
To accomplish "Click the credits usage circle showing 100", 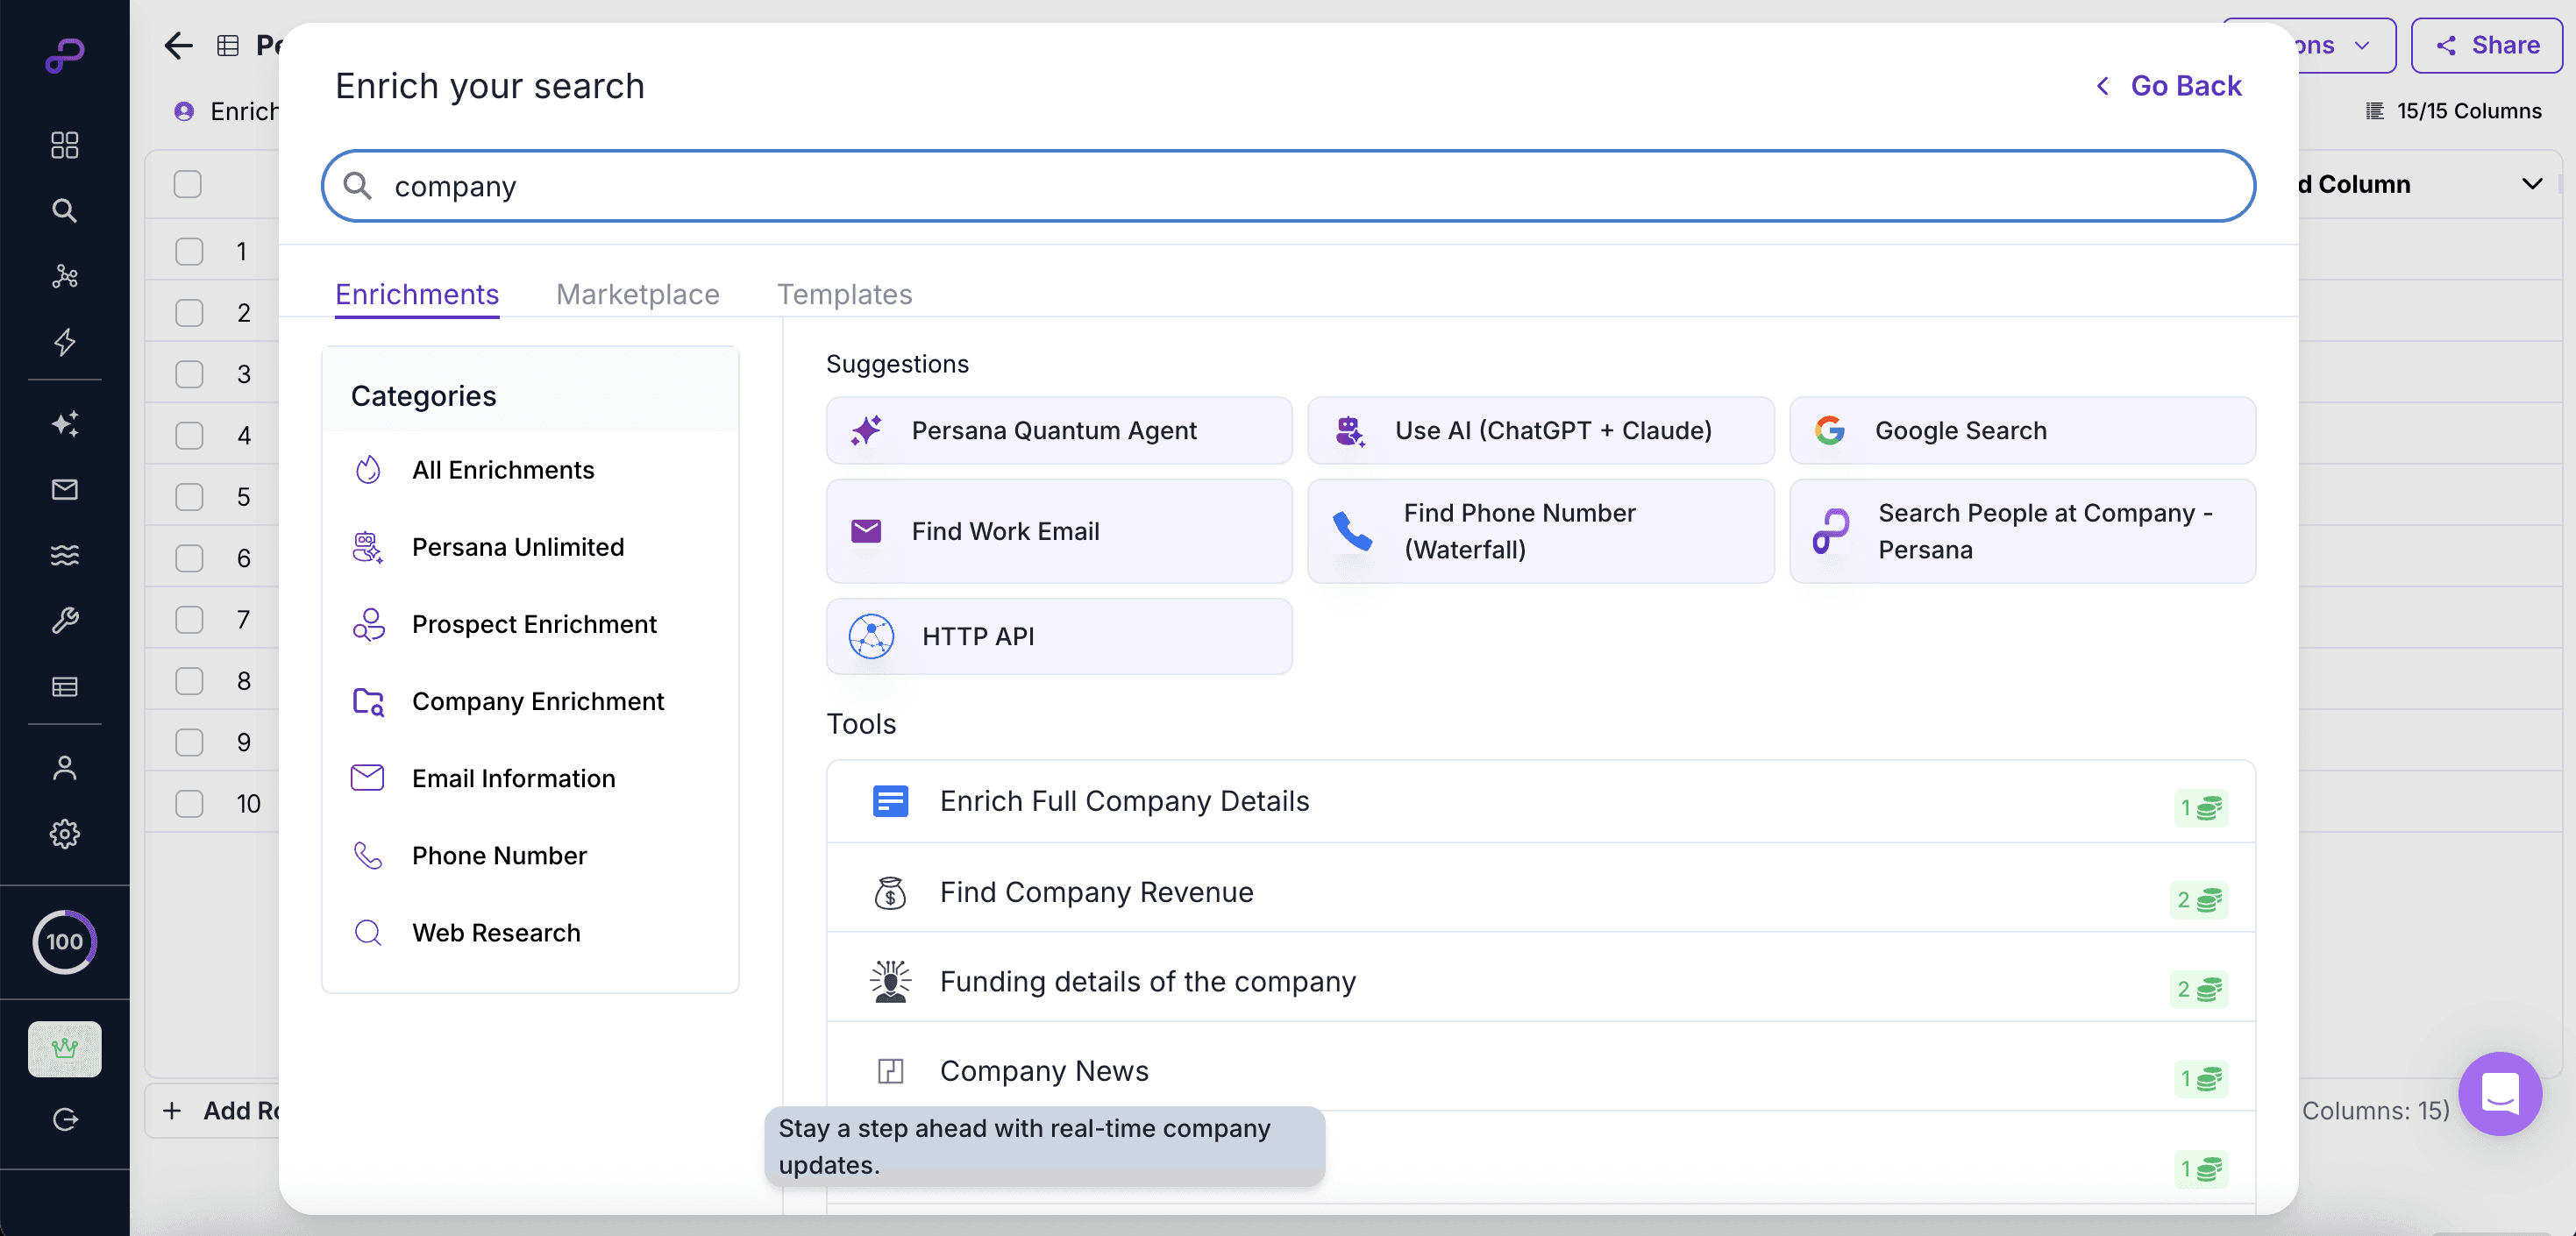I will (64, 941).
